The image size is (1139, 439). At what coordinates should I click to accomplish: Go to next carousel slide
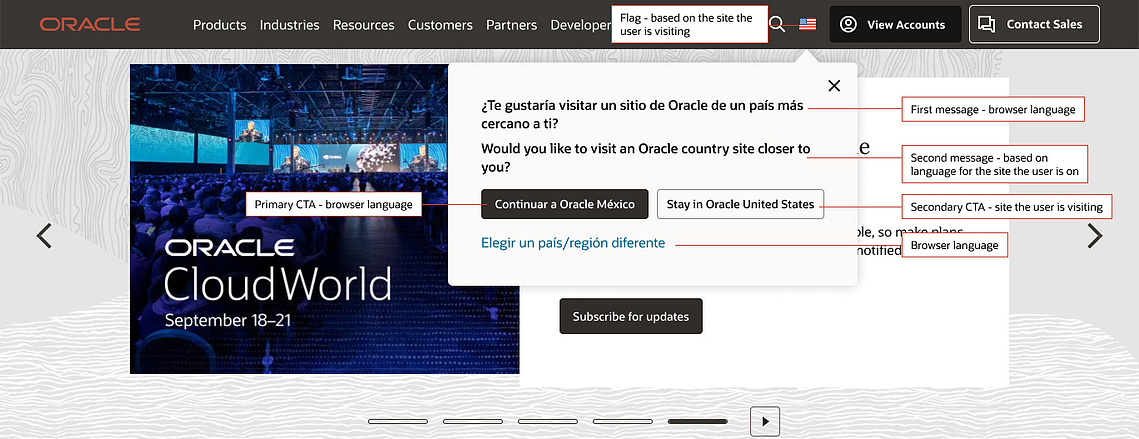1094,236
